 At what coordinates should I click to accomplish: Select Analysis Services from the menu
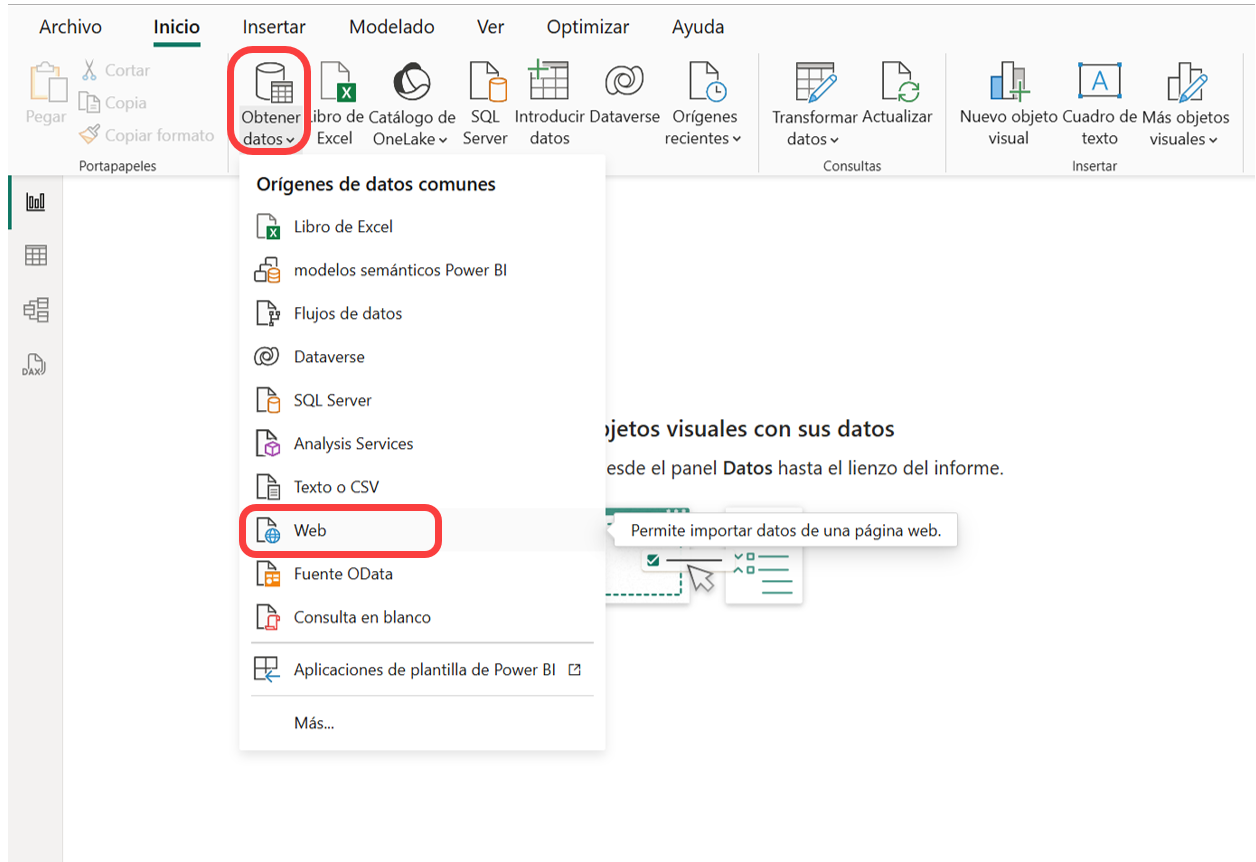tap(422, 444)
